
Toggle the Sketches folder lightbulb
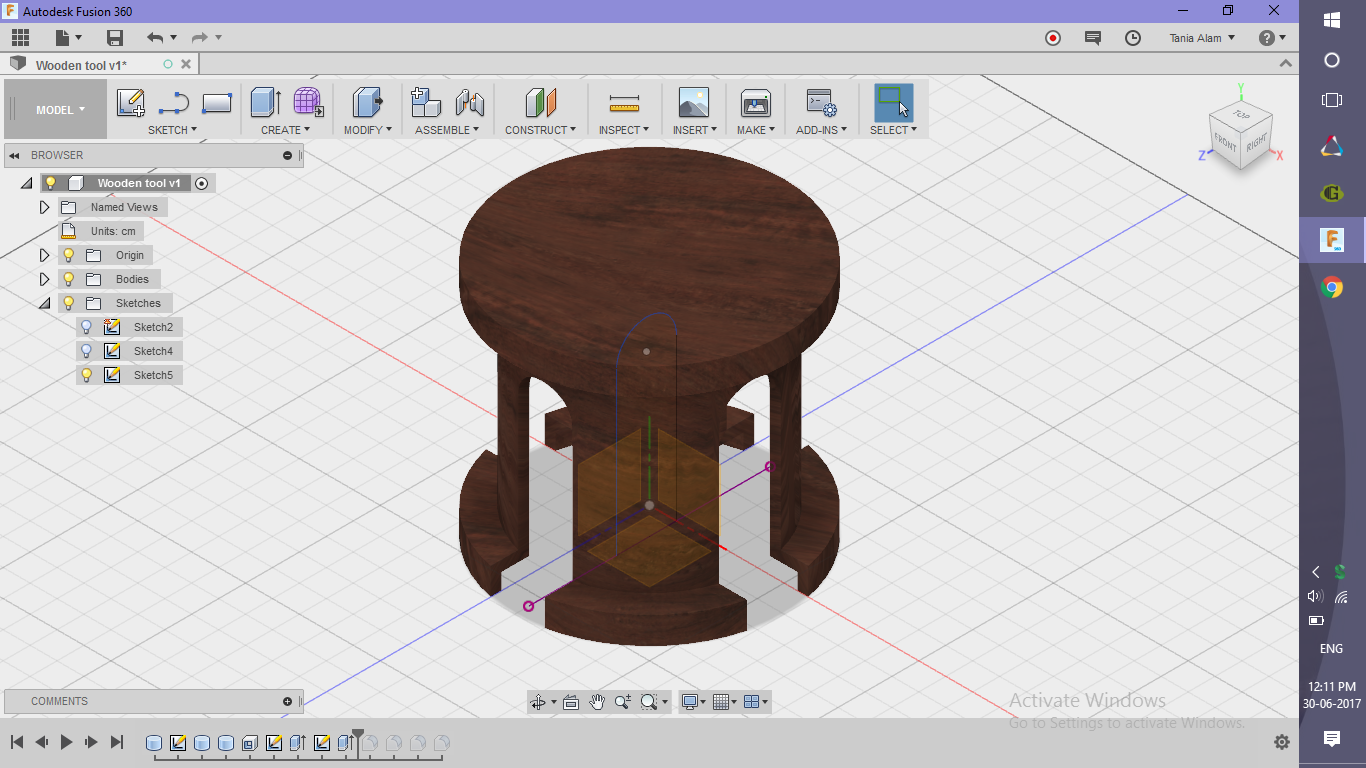point(69,303)
